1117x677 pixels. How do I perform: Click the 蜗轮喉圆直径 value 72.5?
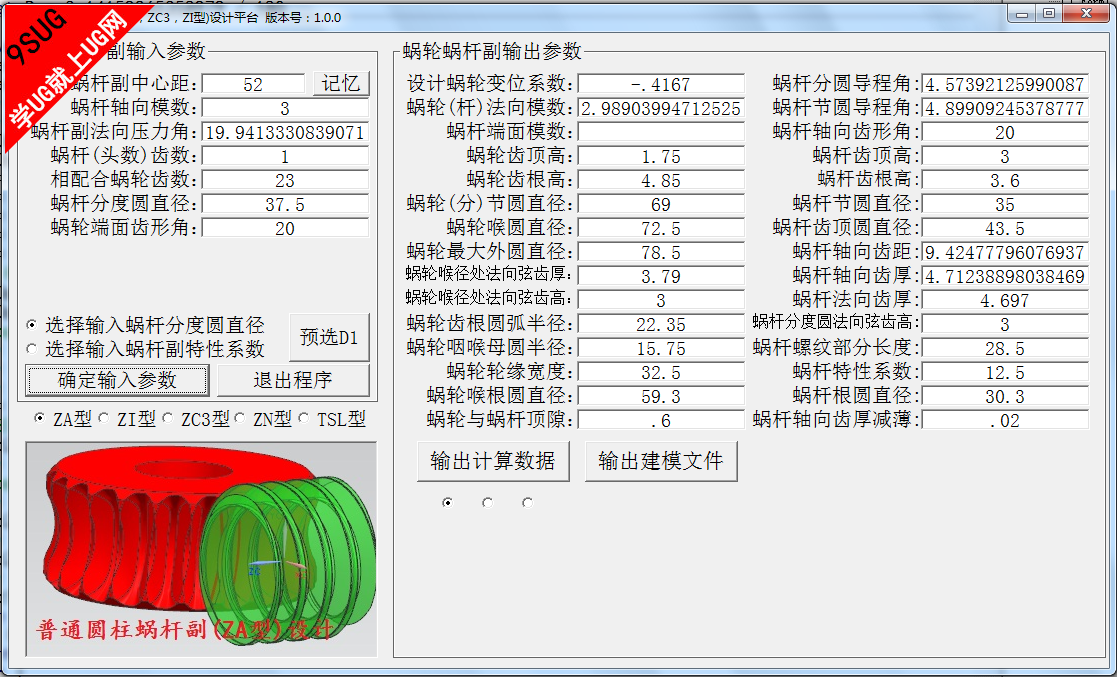point(661,228)
